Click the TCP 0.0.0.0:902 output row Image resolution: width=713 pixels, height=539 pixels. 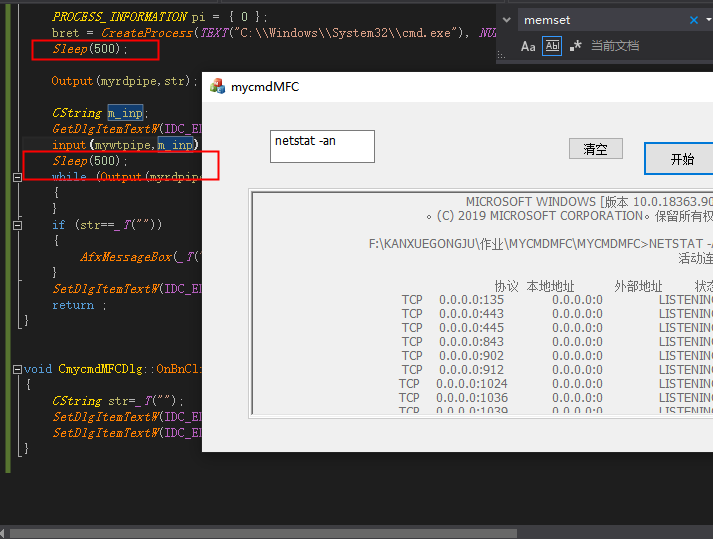[x=557, y=356]
